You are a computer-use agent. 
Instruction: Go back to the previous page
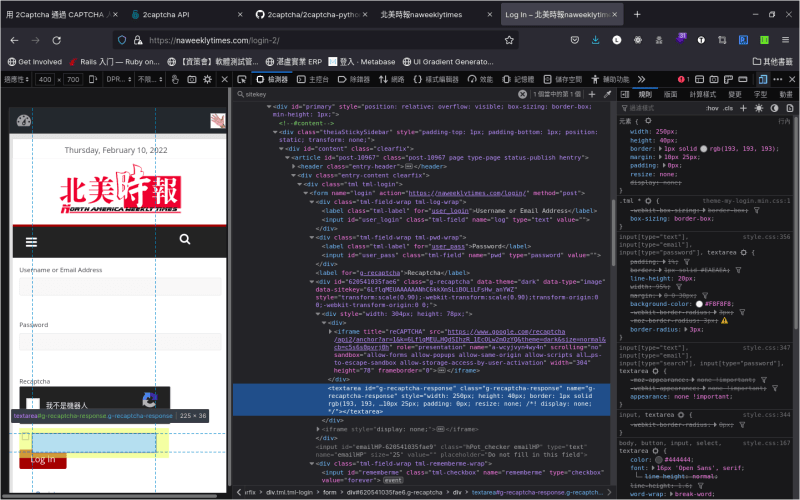pyautogui.click(x=14, y=40)
